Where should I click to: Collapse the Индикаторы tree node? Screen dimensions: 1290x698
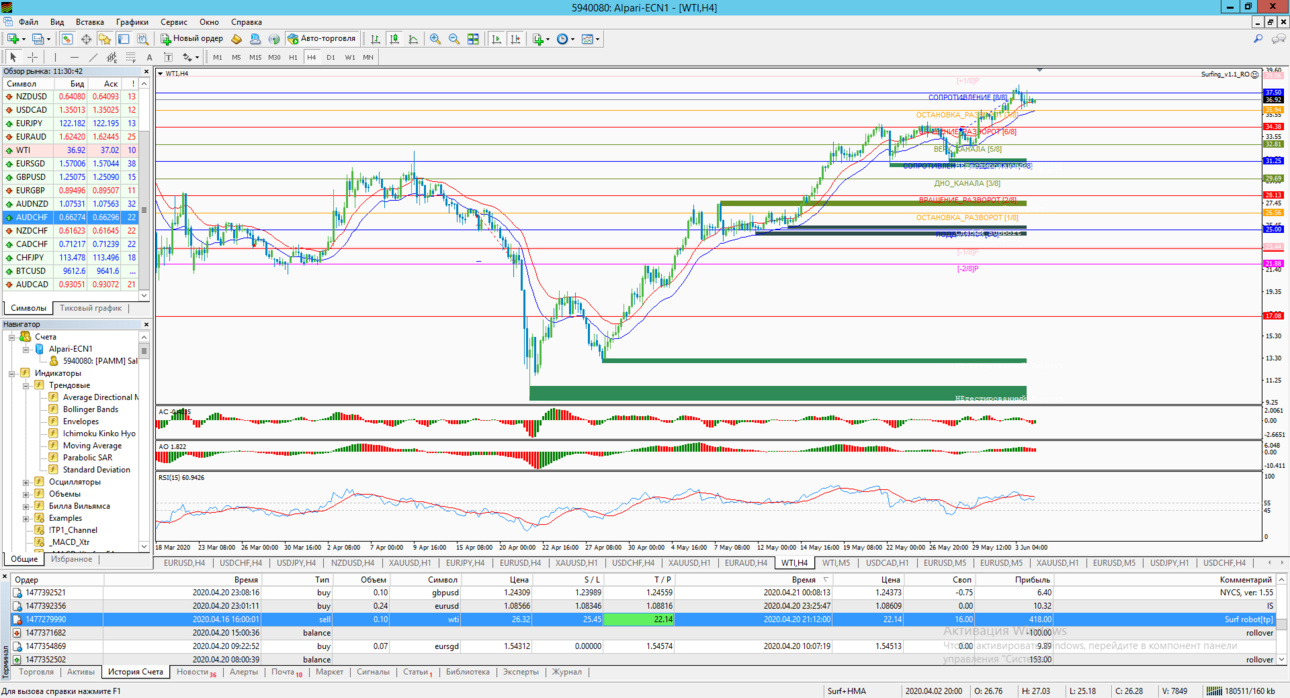click(12, 373)
